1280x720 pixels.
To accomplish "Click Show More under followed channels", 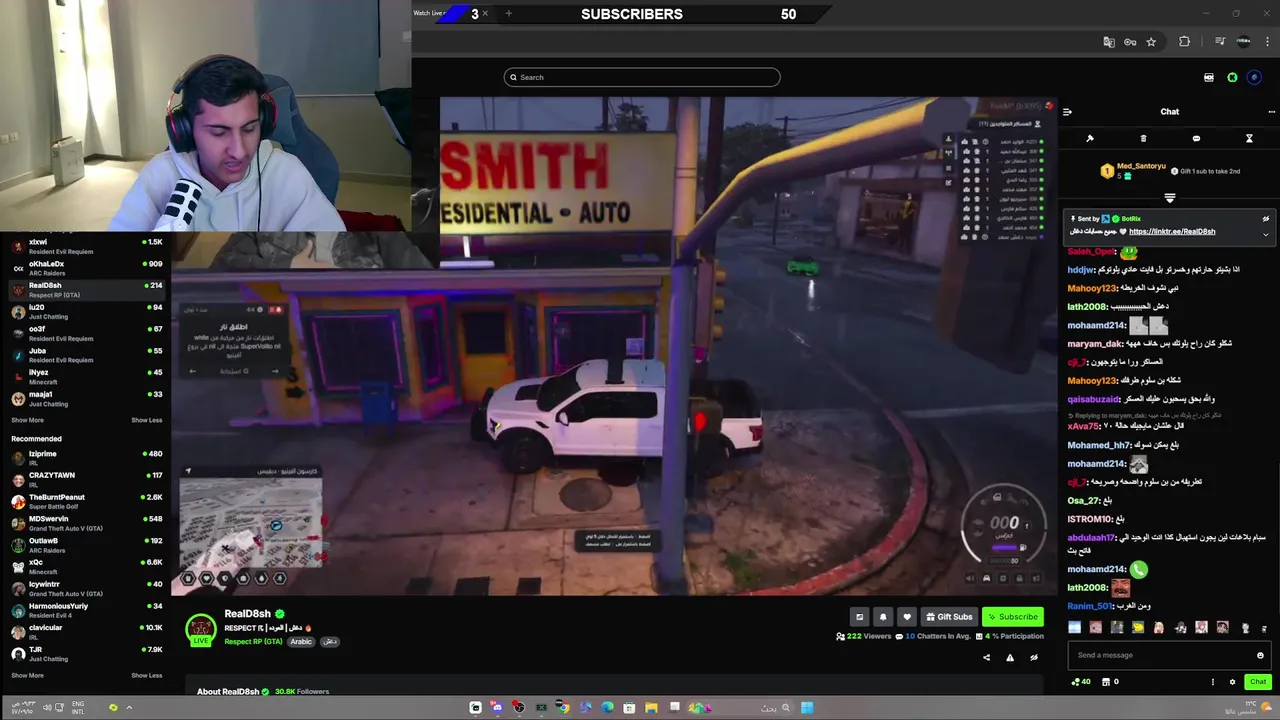I will click(27, 420).
